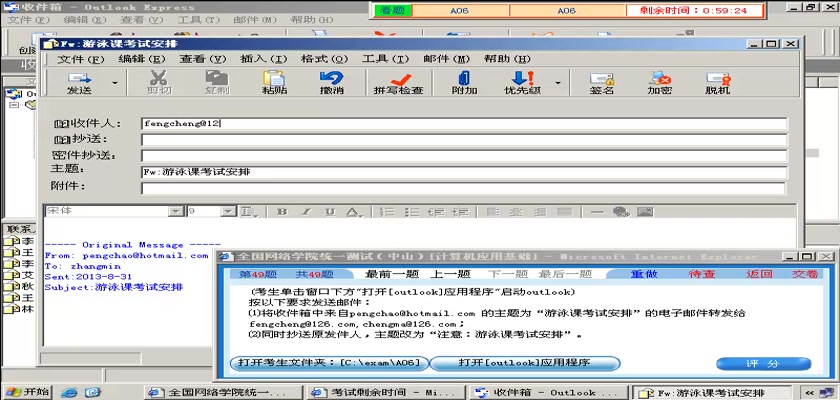
Task: Click the 返回 link in exam window
Action: click(760, 274)
